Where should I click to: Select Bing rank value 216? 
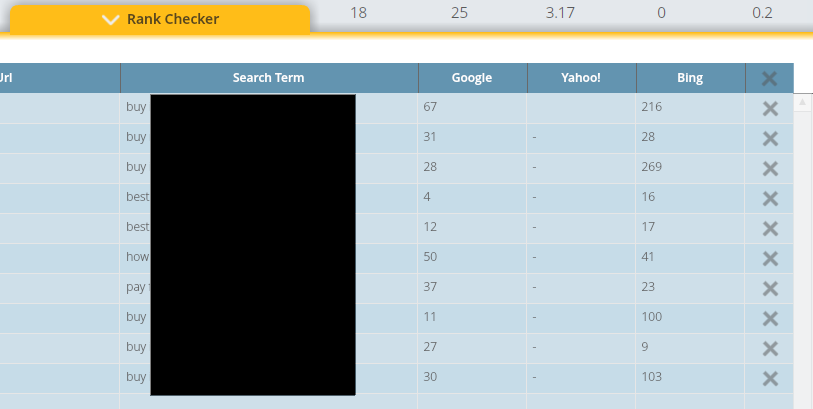tap(651, 107)
